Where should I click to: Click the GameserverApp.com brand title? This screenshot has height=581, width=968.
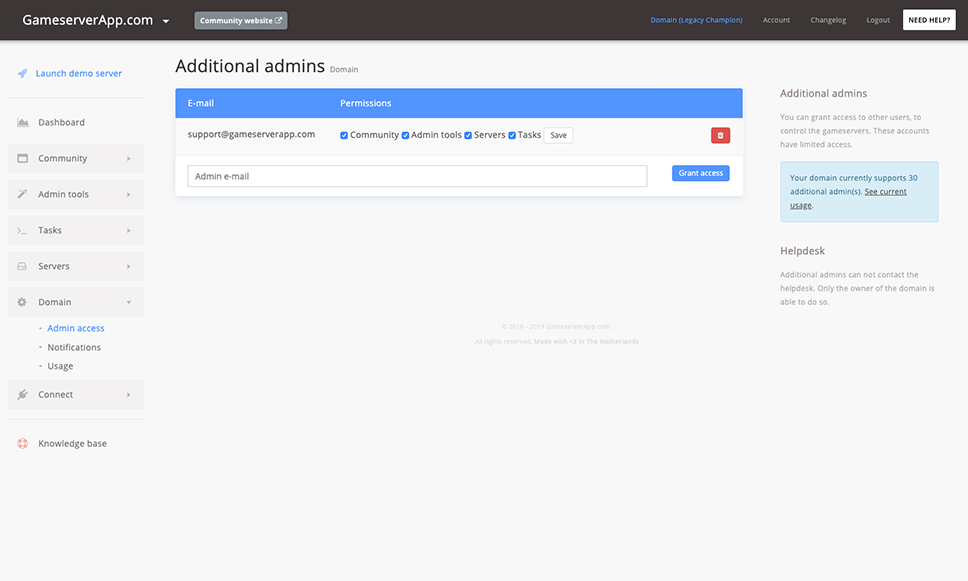pos(88,20)
